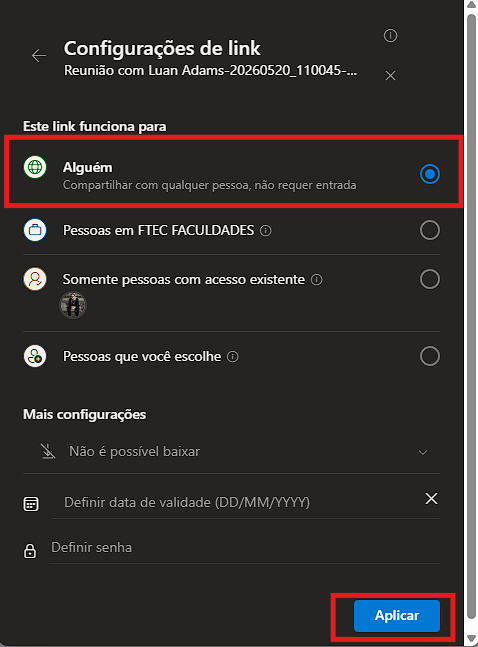This screenshot has height=647, width=478.
Task: Click the Aplicar button
Action: pyautogui.click(x=397, y=616)
